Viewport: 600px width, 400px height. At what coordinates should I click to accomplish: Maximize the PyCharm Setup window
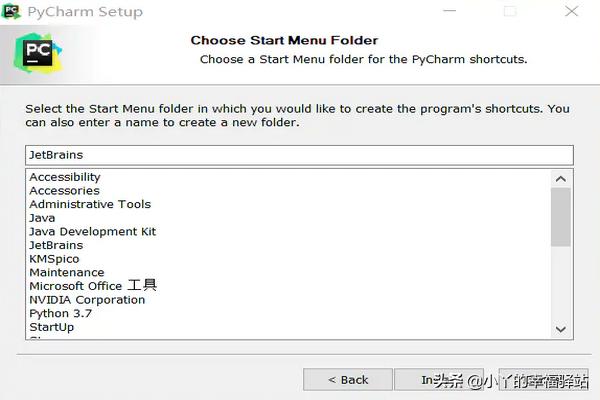tap(510, 12)
